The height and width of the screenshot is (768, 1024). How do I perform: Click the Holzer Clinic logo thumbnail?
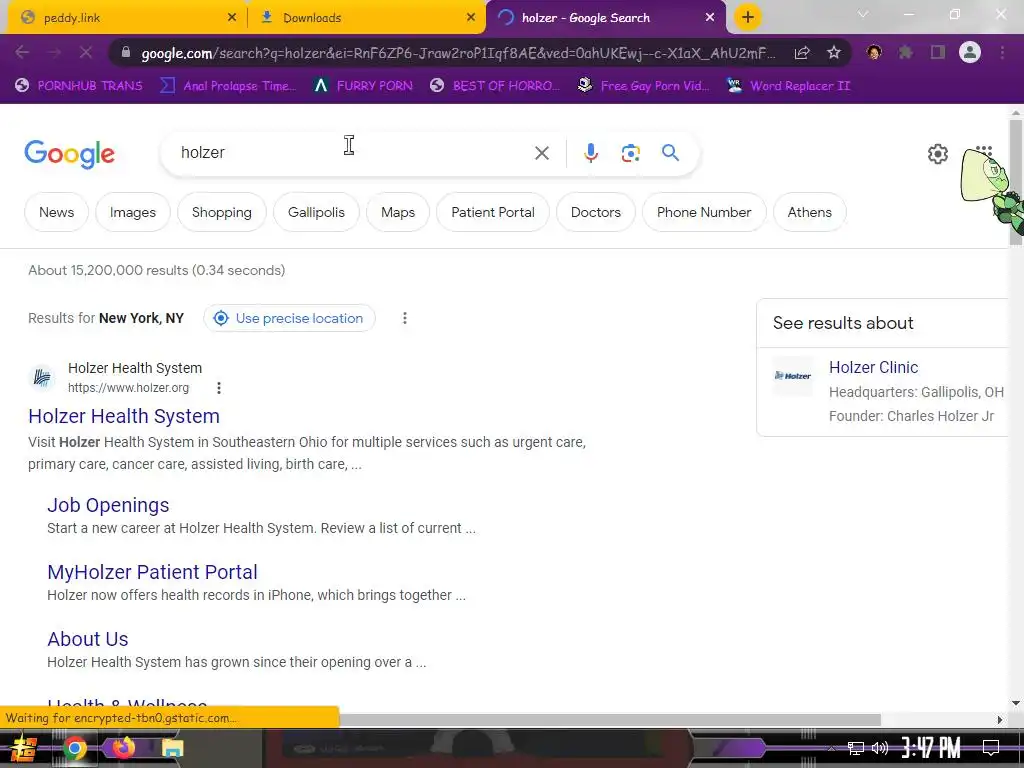(793, 376)
